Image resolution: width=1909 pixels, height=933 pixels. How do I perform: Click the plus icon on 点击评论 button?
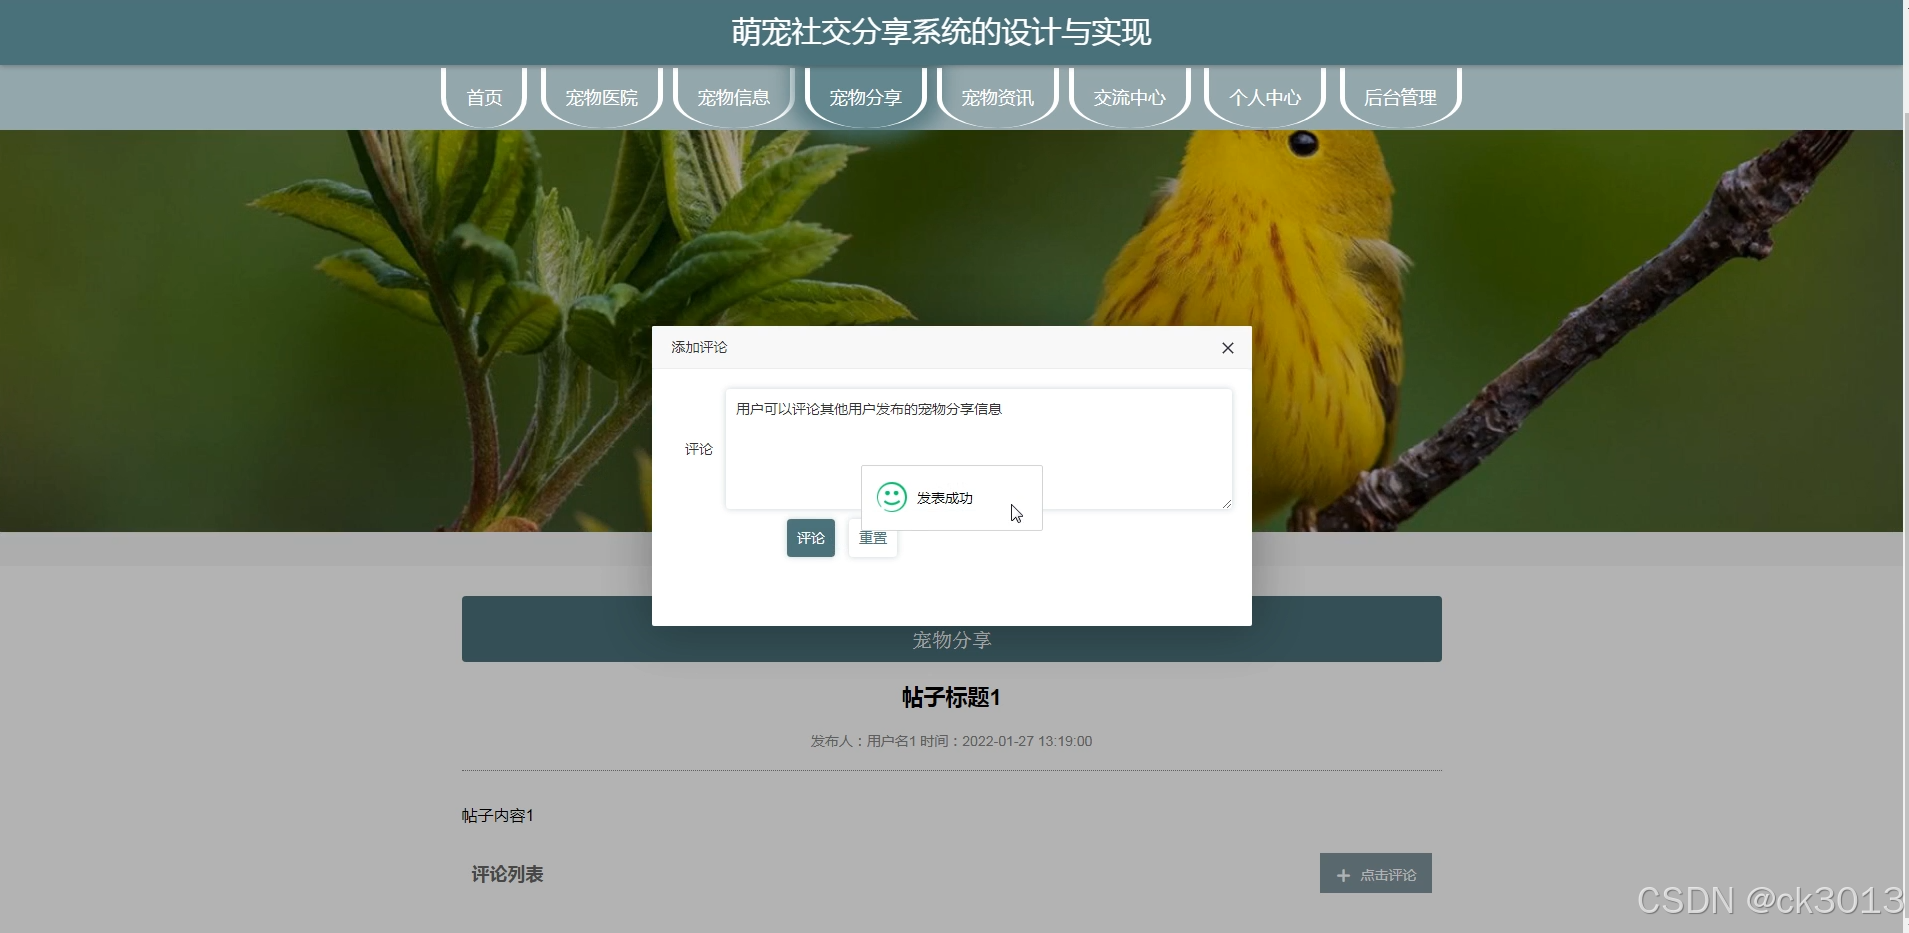tap(1344, 873)
